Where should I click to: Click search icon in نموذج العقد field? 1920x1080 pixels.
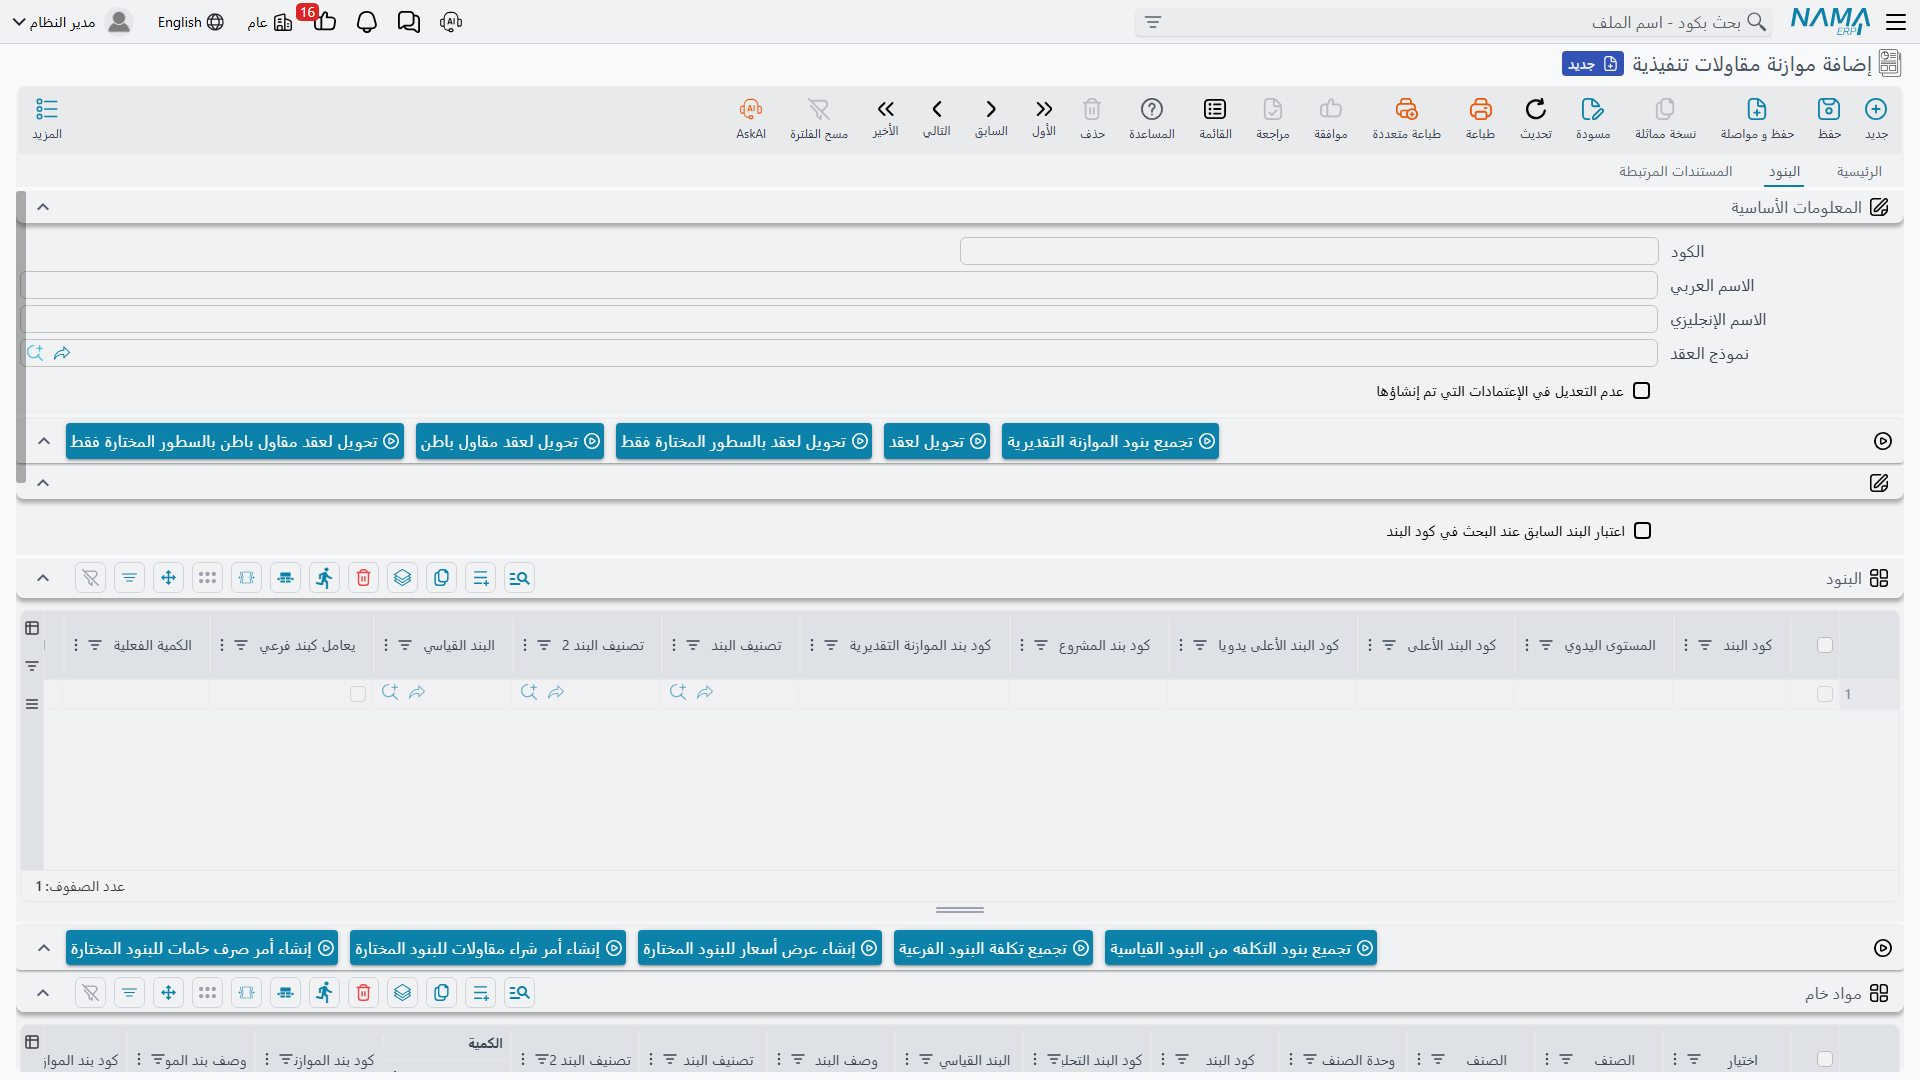[35, 353]
